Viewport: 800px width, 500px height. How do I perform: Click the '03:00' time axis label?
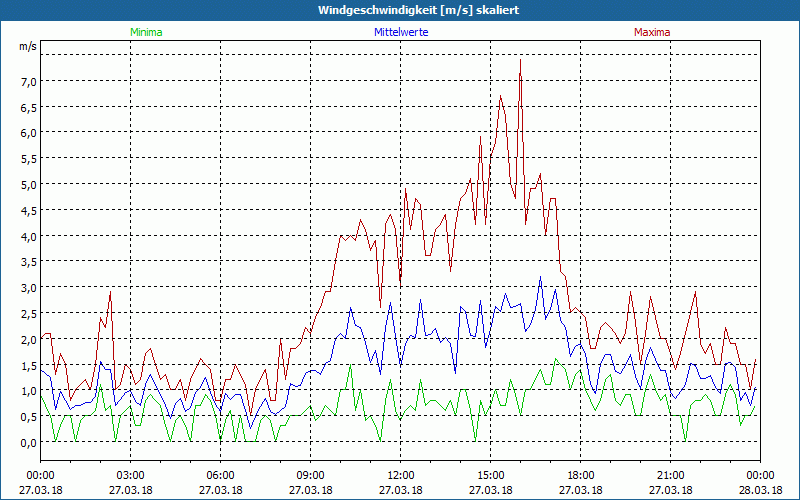[x=131, y=476]
